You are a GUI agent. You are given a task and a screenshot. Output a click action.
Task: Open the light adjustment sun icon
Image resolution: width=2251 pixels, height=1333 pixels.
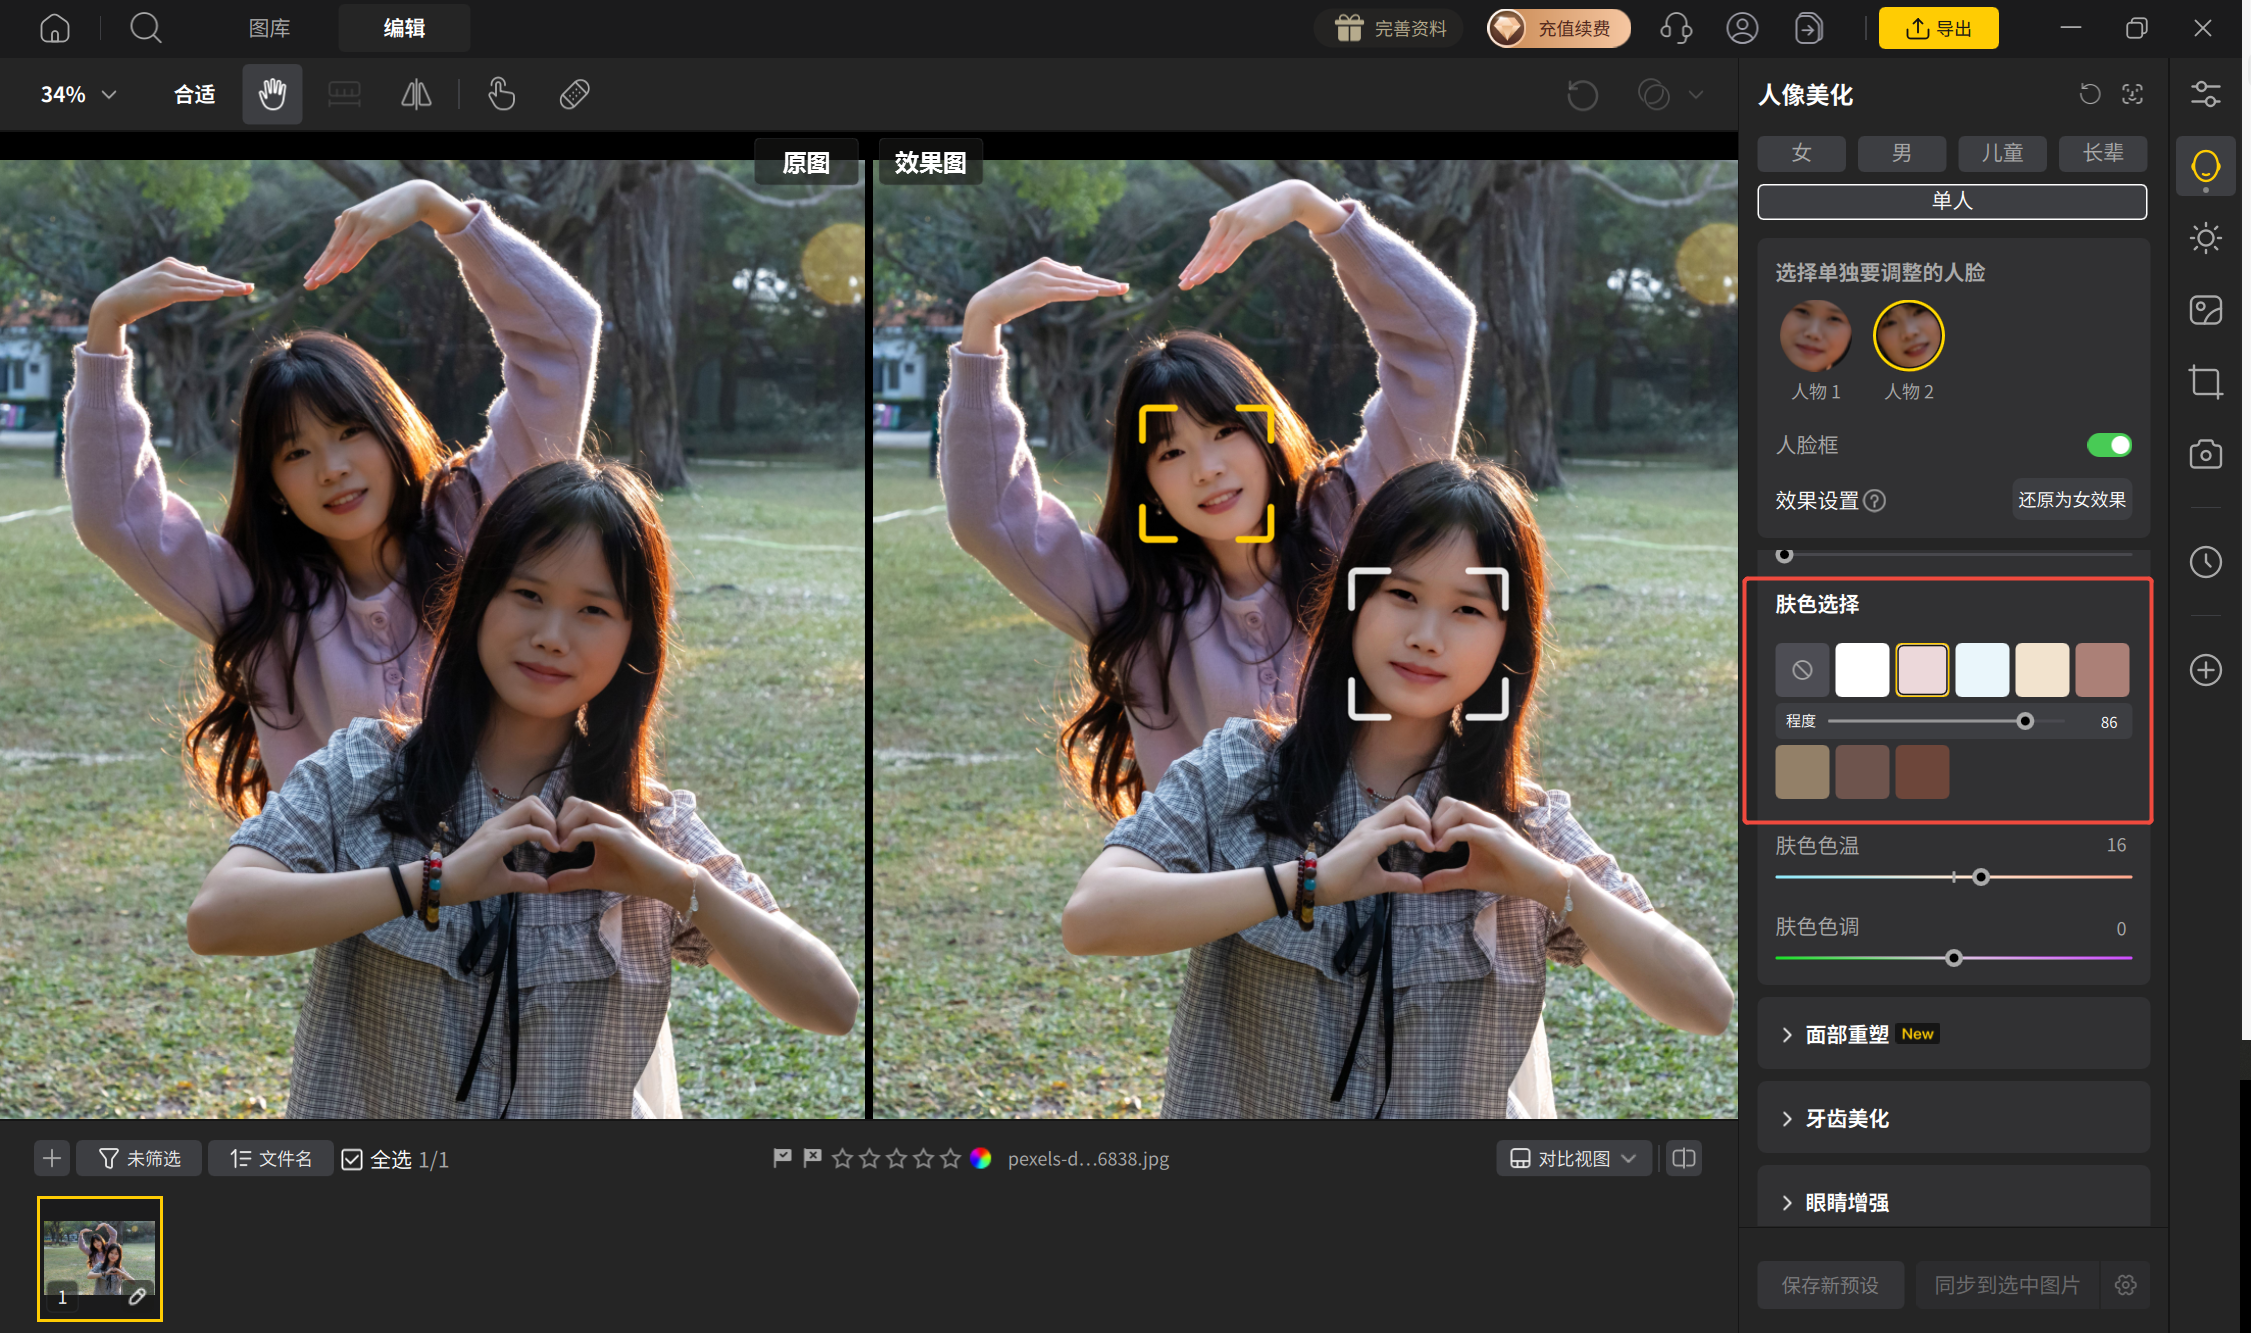coord(2205,238)
